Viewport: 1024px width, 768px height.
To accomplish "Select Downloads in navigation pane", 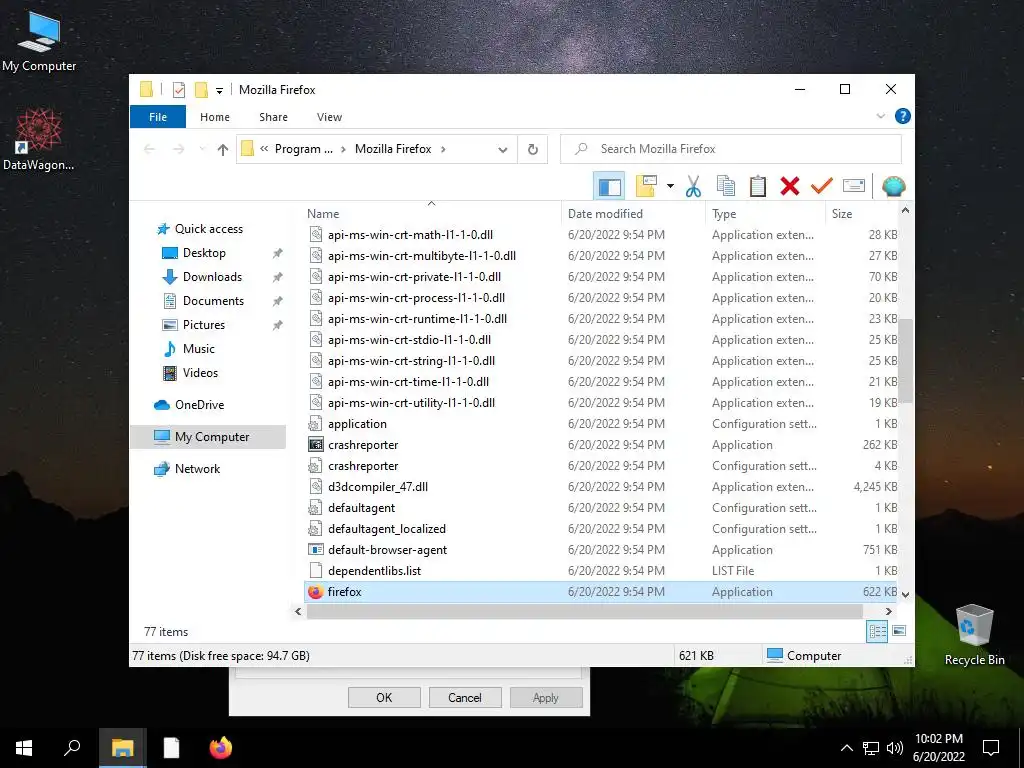I will [x=212, y=277].
